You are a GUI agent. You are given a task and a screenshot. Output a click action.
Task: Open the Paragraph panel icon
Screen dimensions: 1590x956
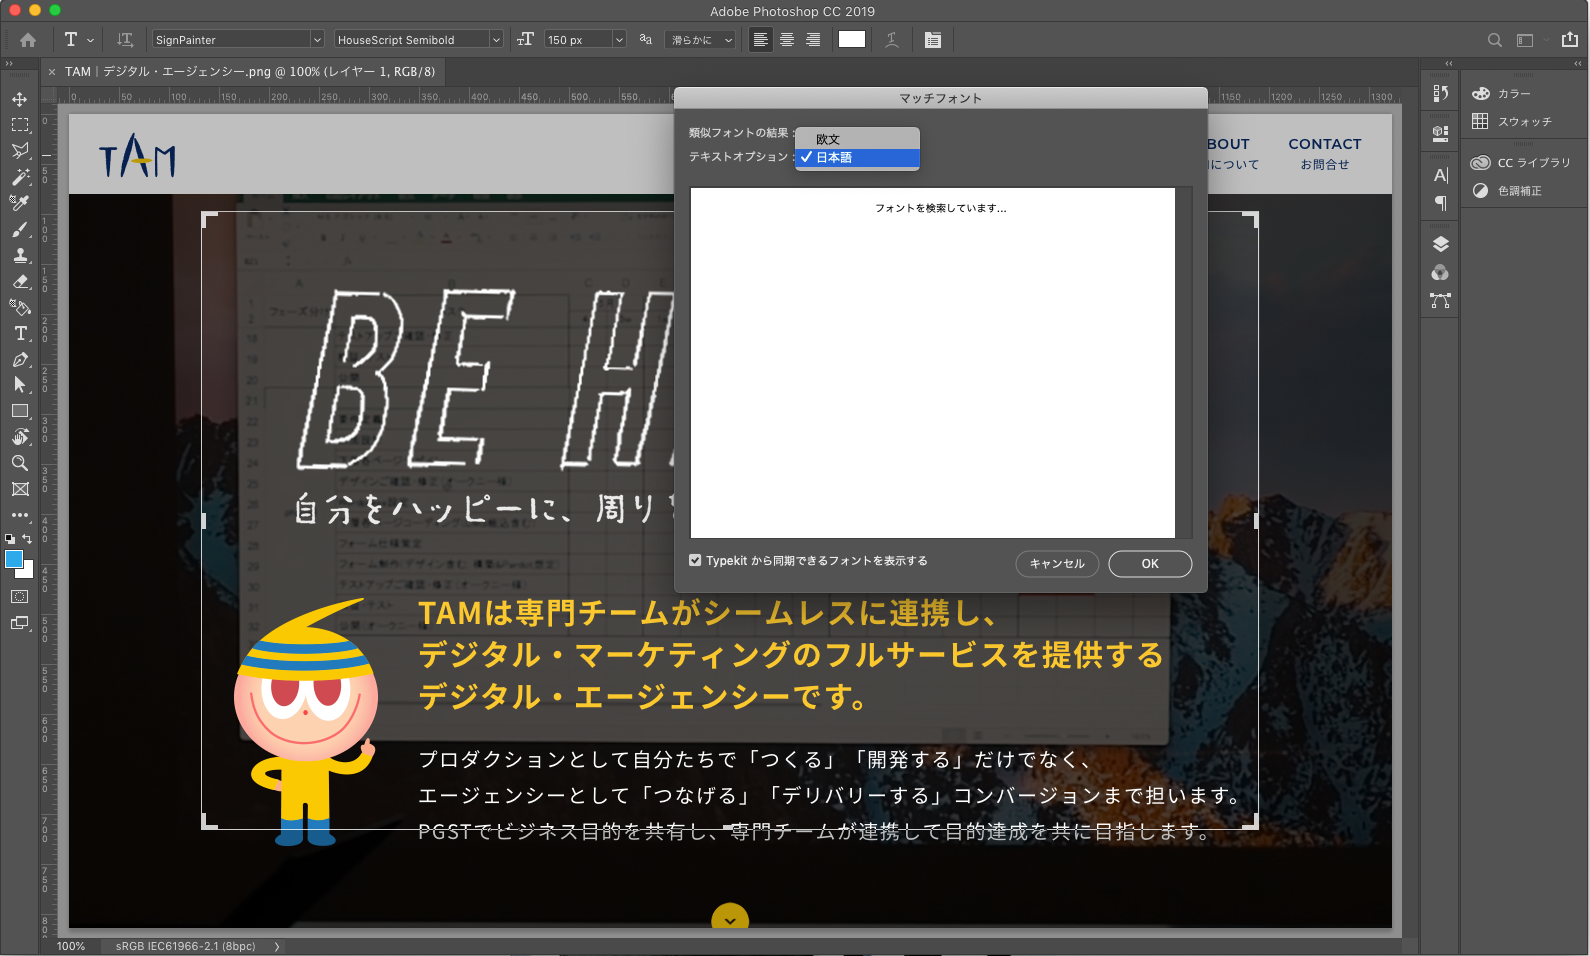1441,203
